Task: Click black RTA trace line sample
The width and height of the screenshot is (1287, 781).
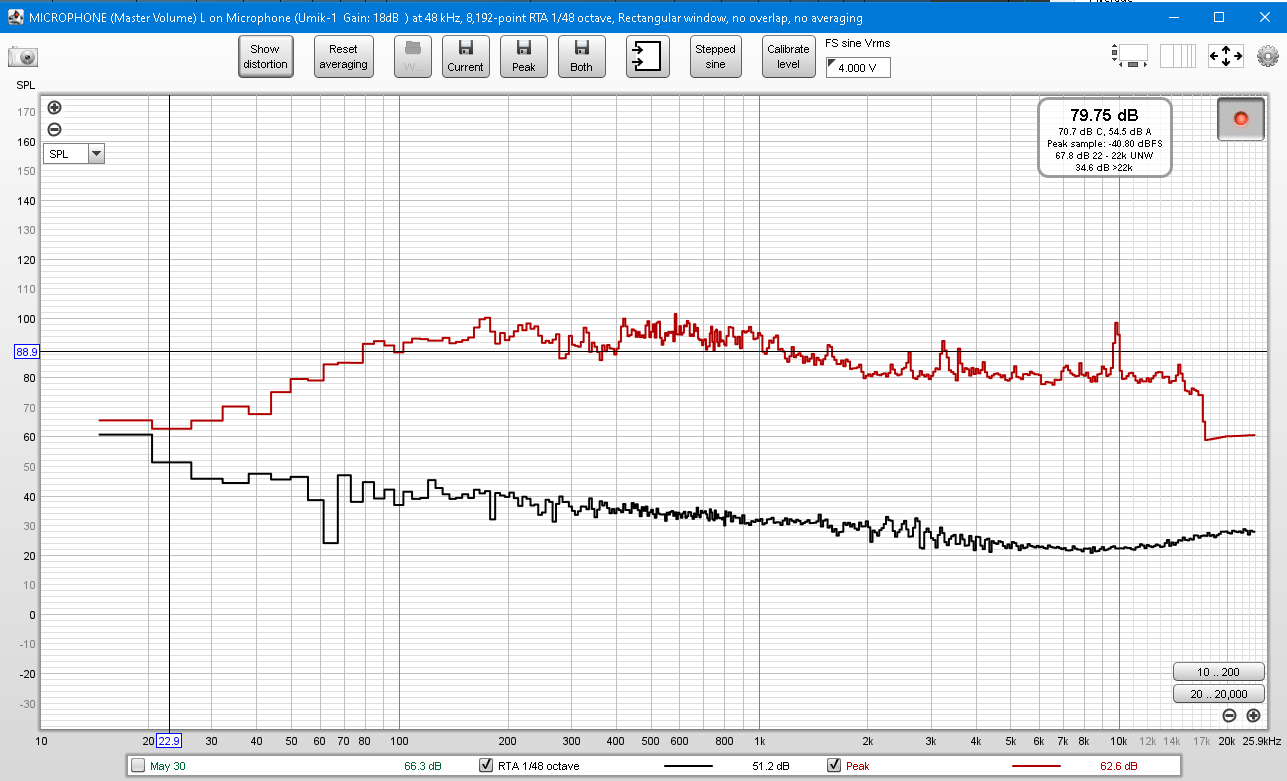Action: coord(688,767)
